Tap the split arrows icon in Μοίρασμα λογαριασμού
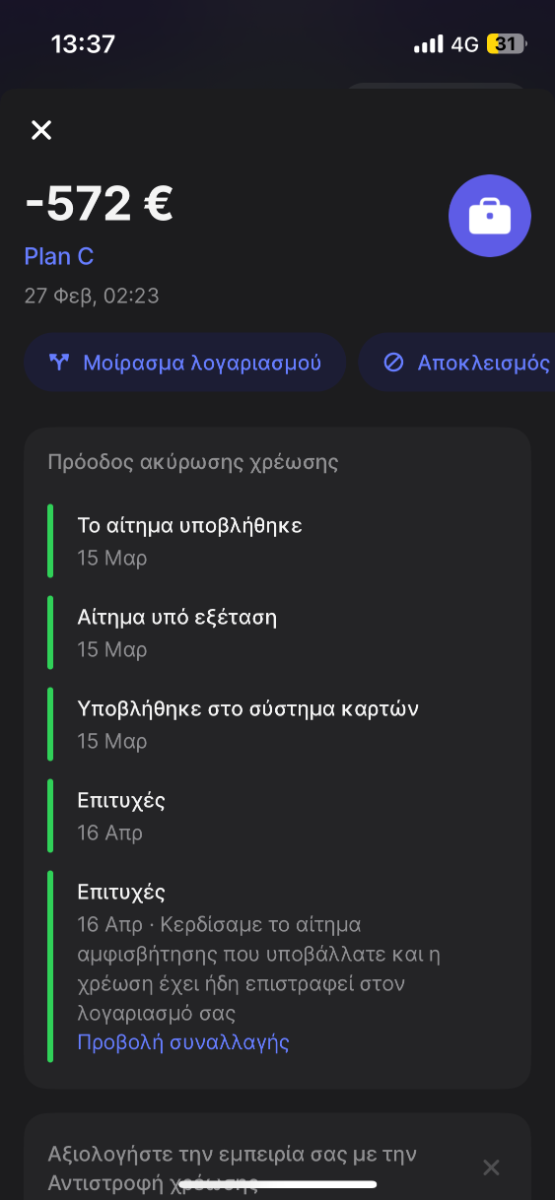Screen dimensions: 555x1200 point(59,362)
